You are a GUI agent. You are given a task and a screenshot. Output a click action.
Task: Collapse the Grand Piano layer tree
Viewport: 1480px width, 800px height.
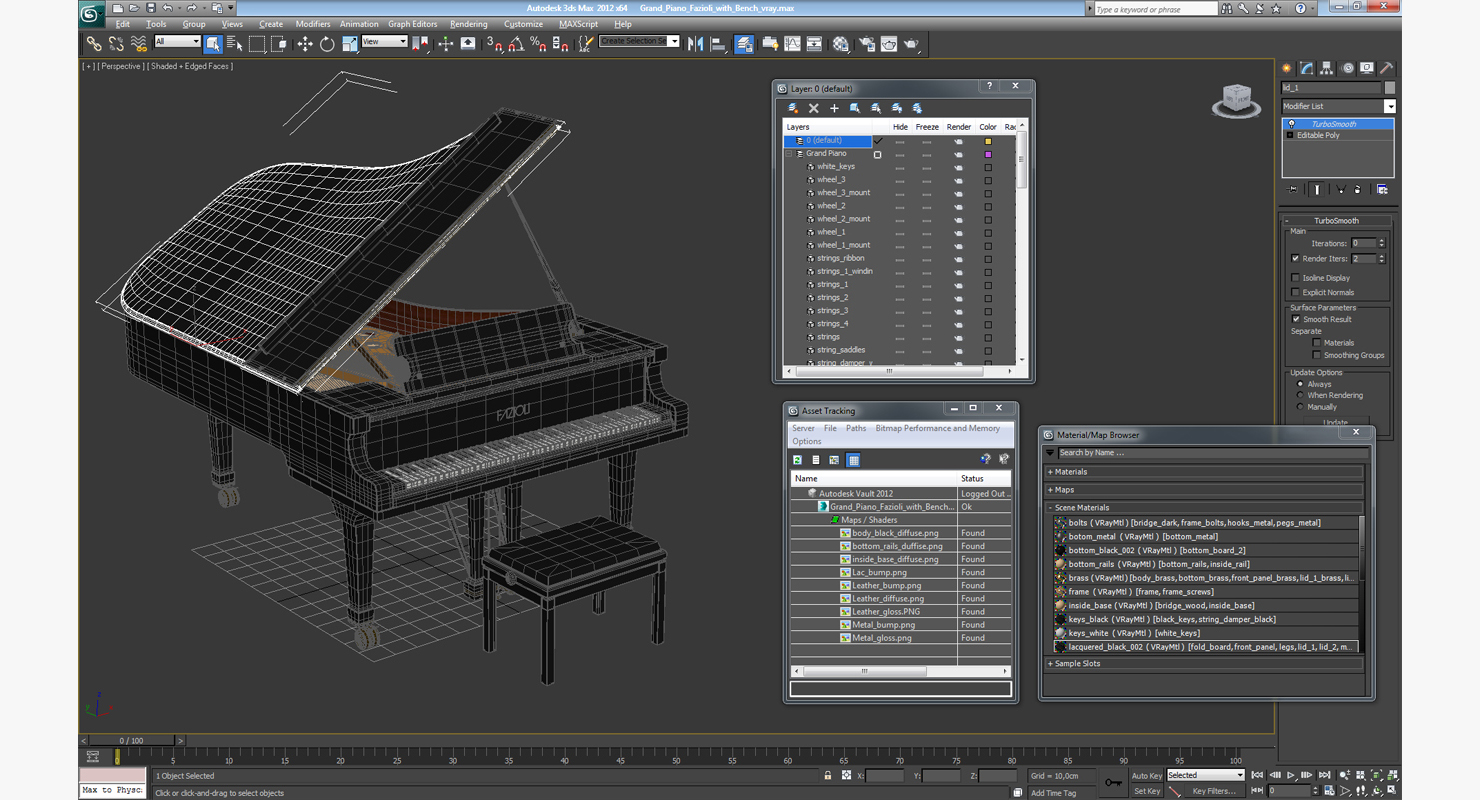(x=789, y=154)
